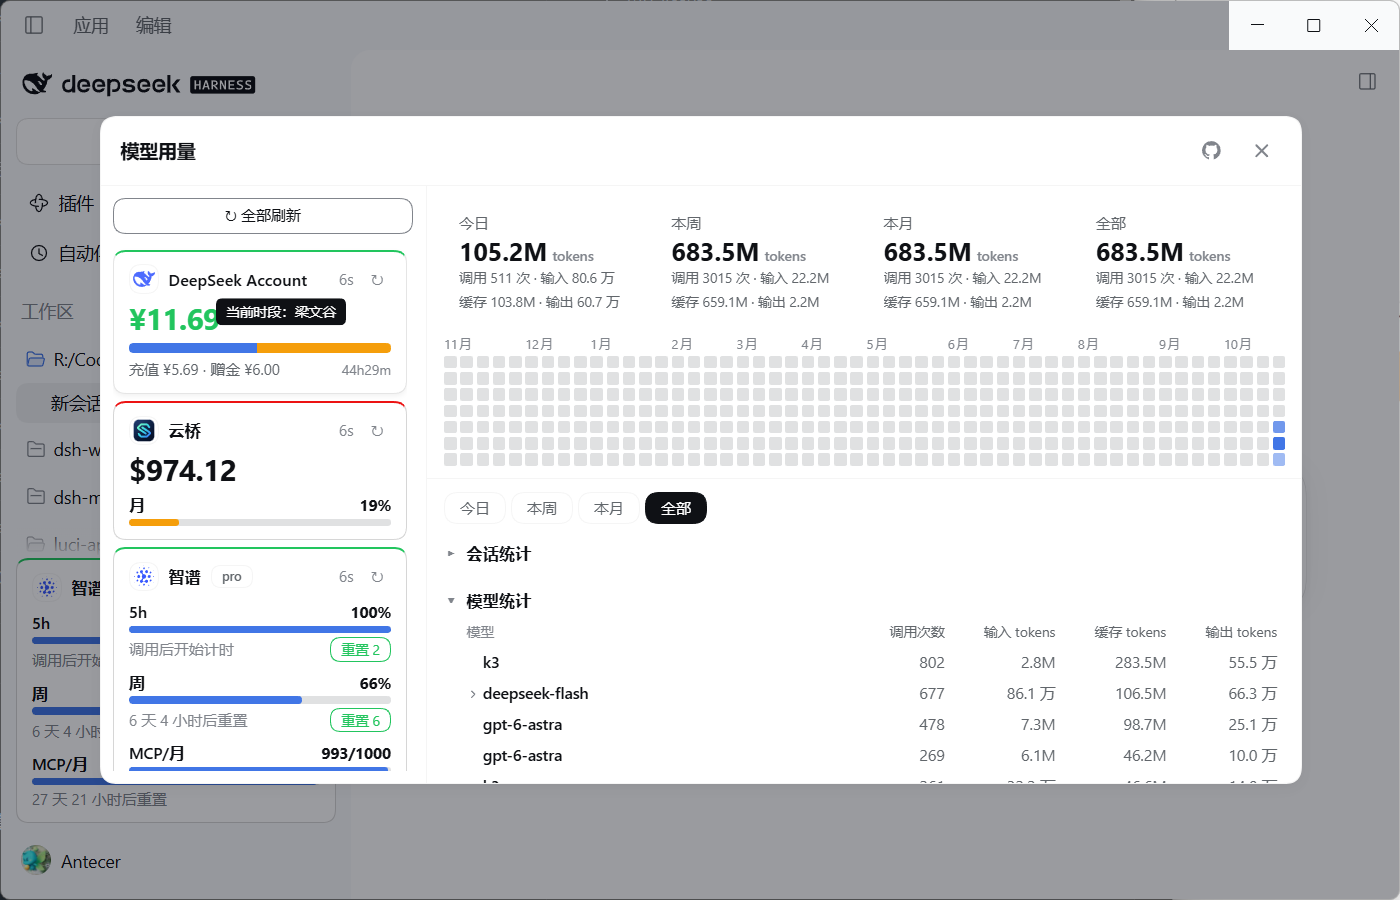Image resolution: width=1400 pixels, height=900 pixels.
Task: Click the DeepSeek balance progress bar
Action: click(260, 348)
